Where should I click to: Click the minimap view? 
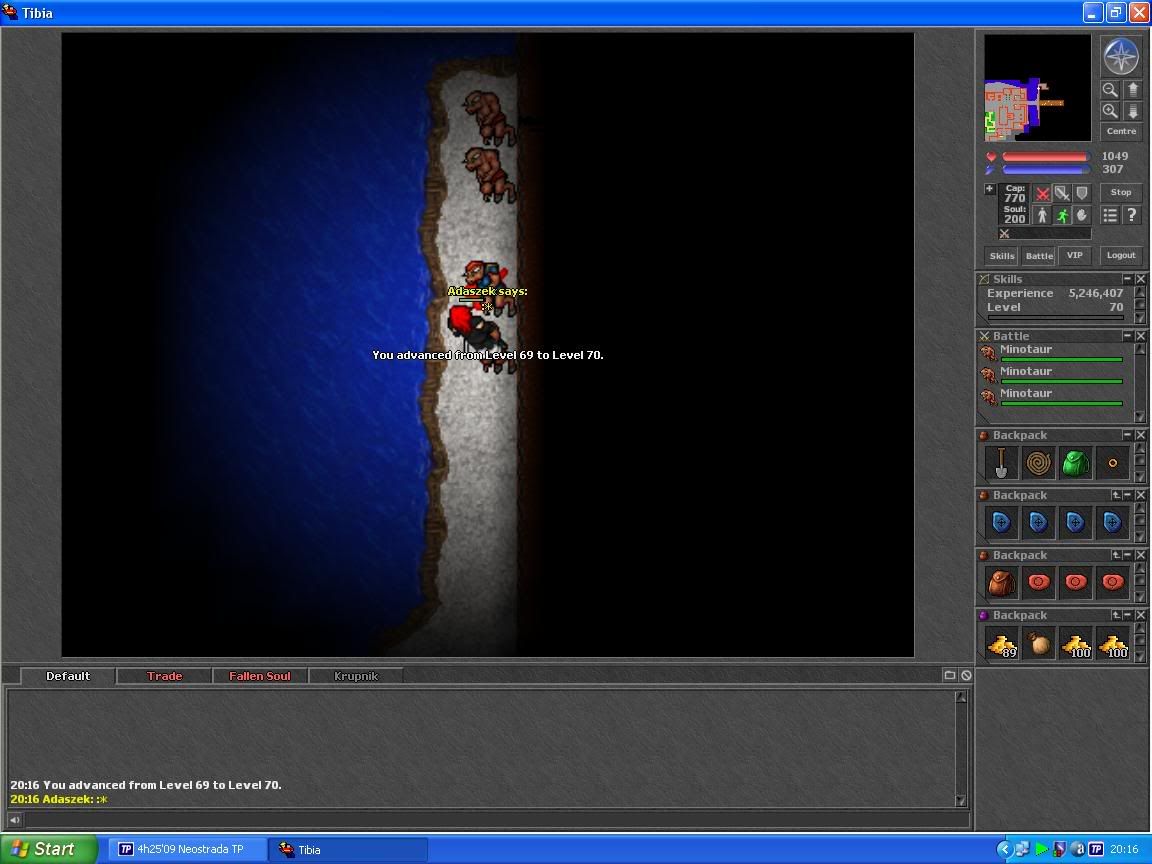coord(1037,87)
